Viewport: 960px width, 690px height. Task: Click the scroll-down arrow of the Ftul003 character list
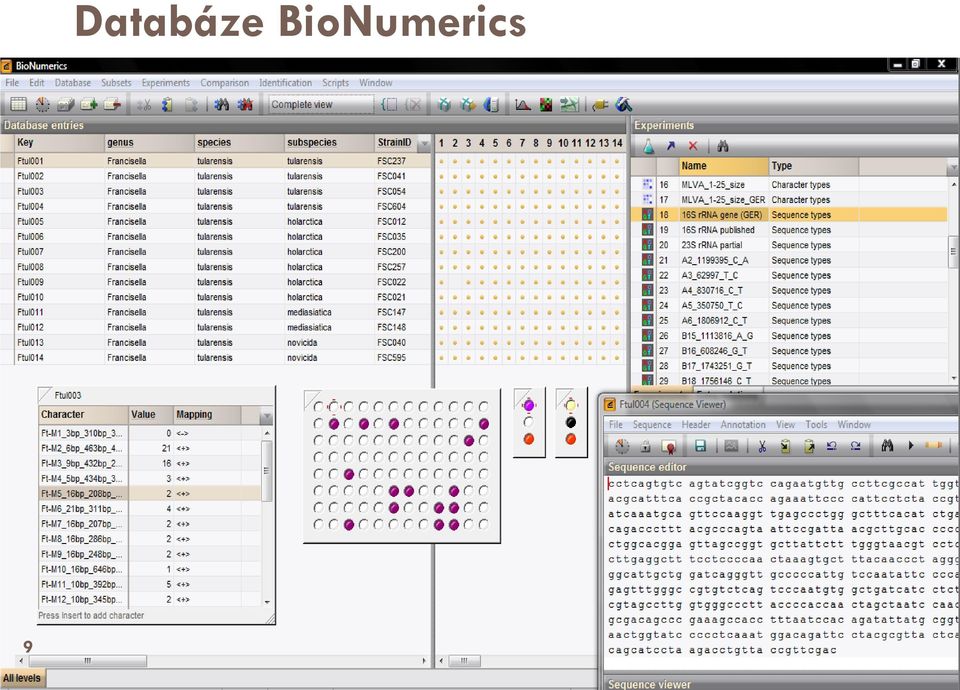267,602
